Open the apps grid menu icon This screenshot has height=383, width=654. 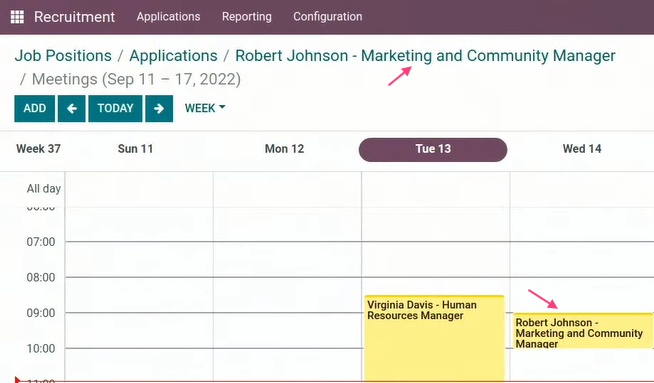(x=17, y=17)
